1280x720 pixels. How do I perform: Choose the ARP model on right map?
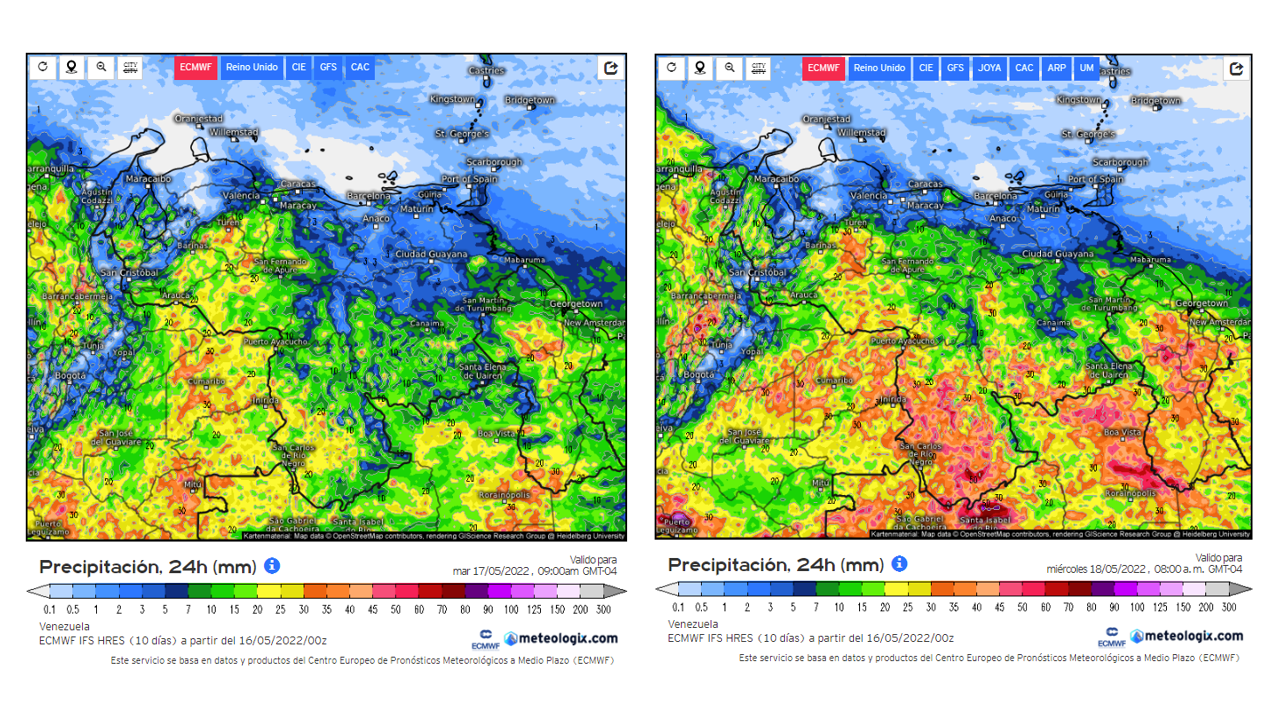pyautogui.click(x=1056, y=68)
